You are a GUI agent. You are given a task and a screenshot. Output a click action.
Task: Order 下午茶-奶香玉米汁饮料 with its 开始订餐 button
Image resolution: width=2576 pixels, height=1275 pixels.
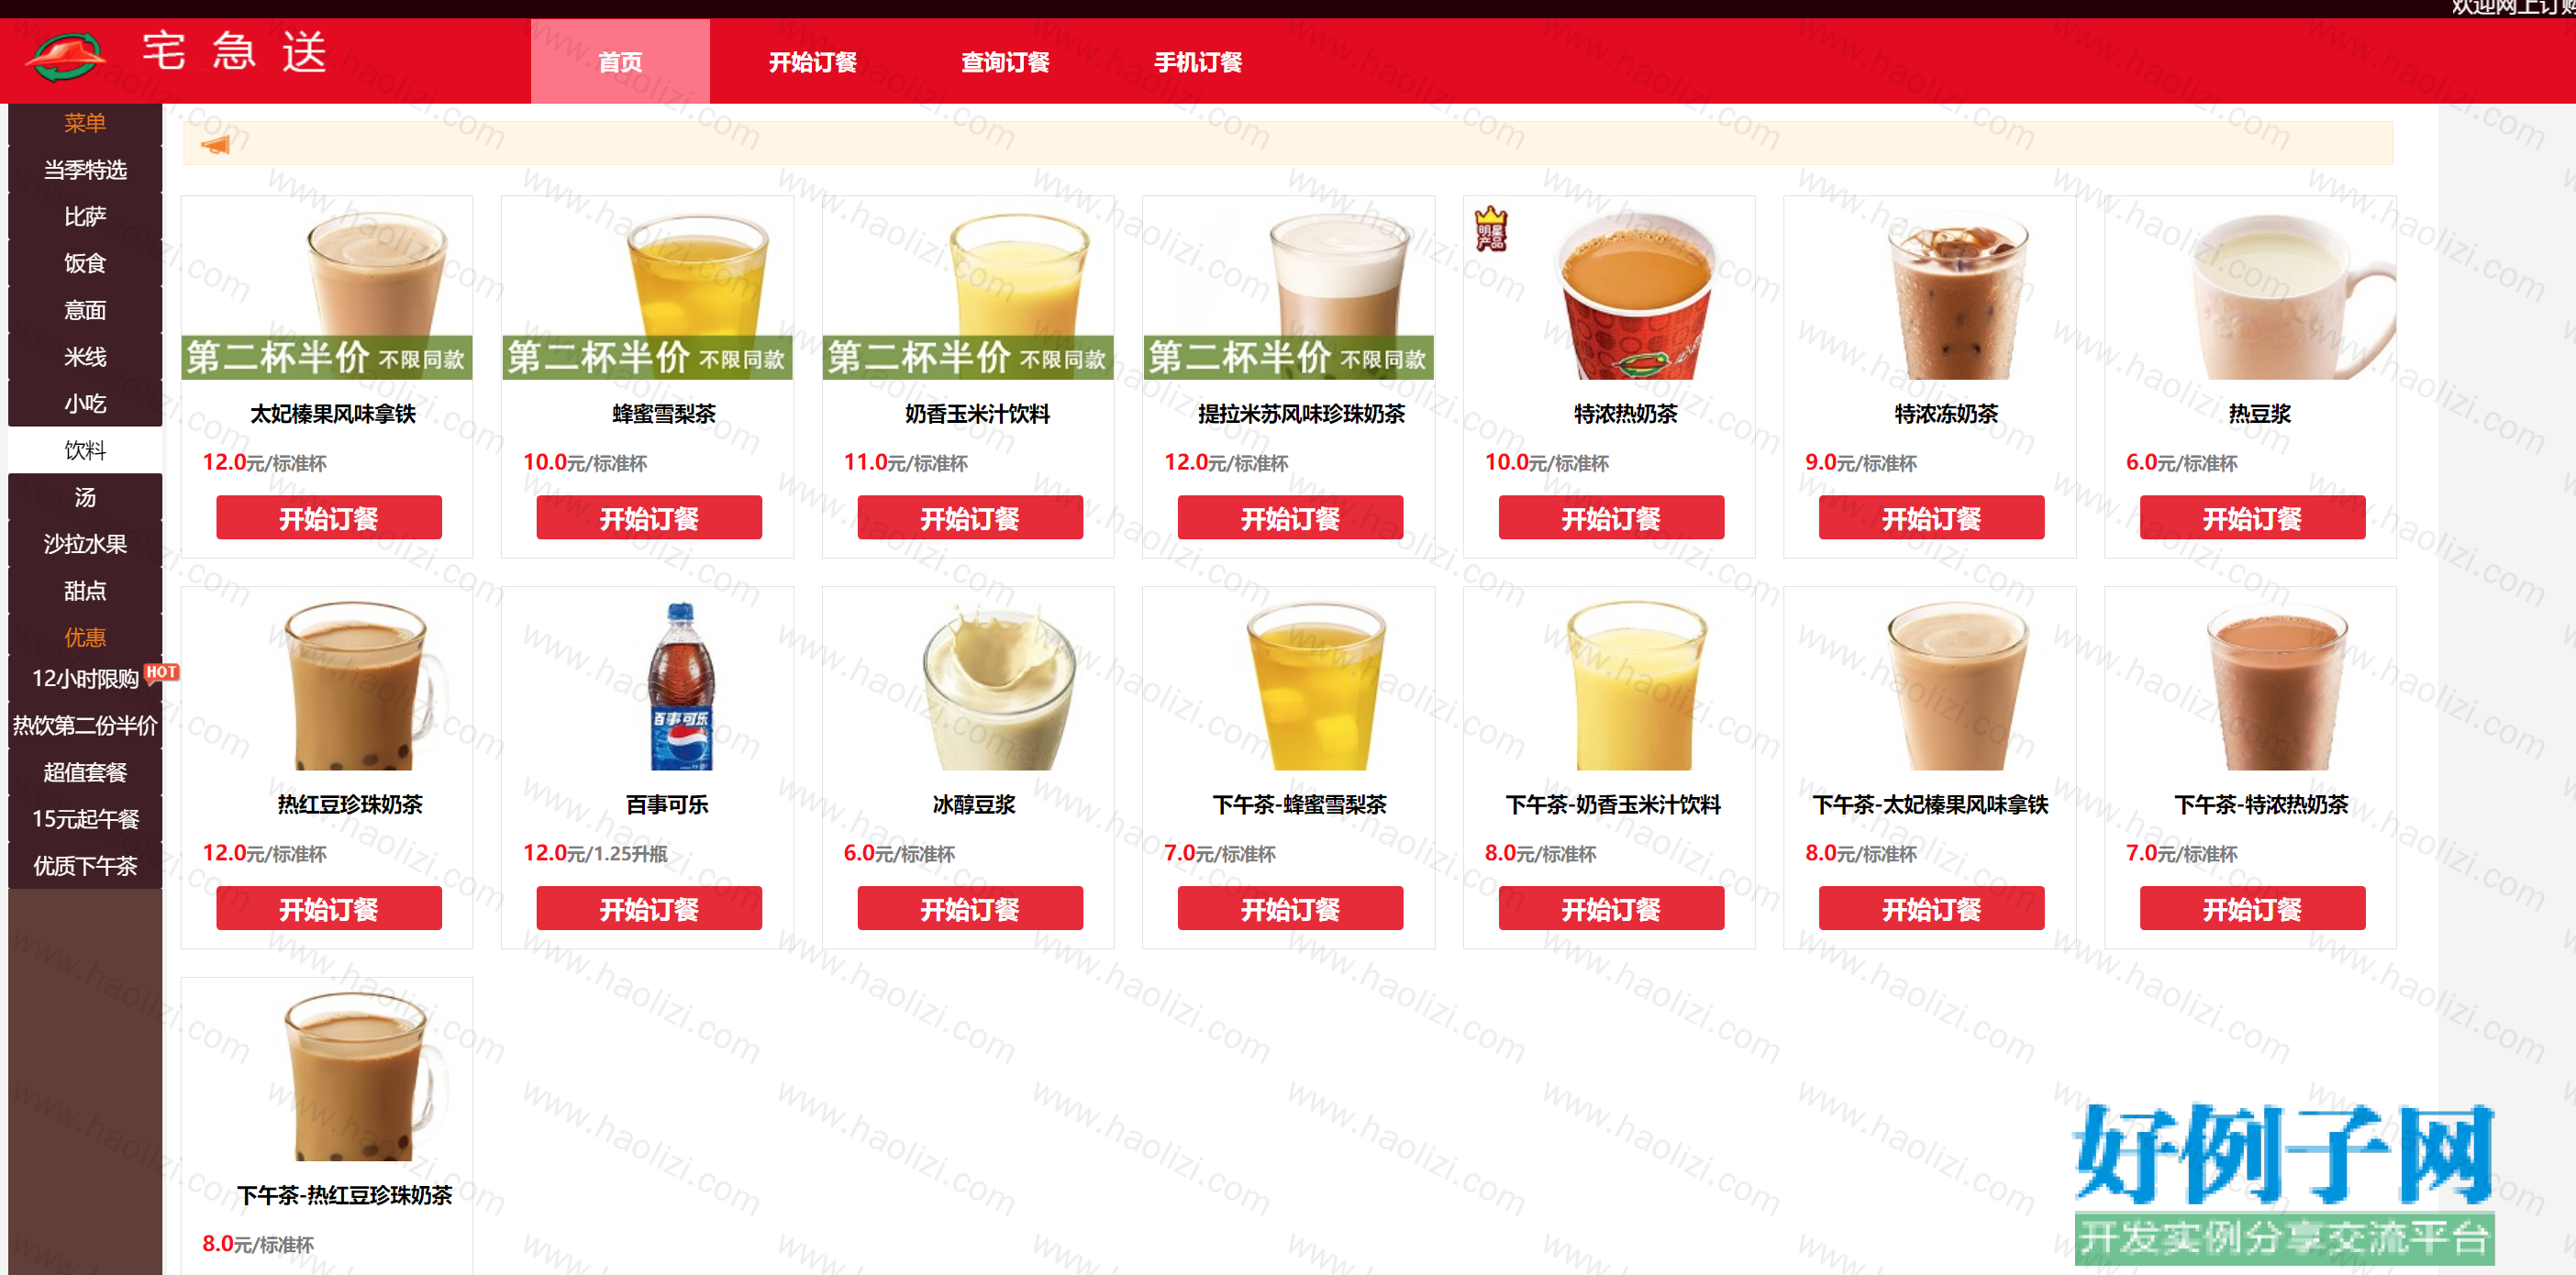(x=1611, y=909)
